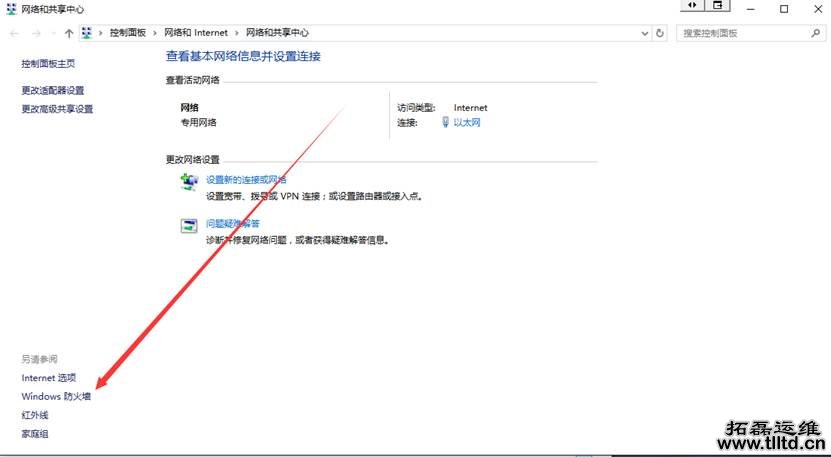Click the double-arrow button in title bar
Image resolution: width=831 pixels, height=457 pixels.
click(x=692, y=5)
